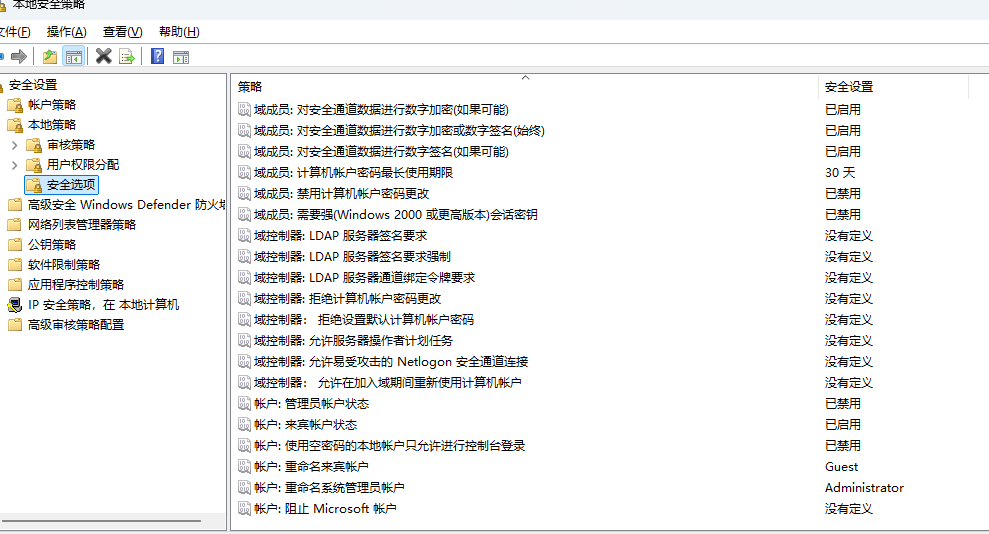
Task: Click the Administrator setting value
Action: [864, 488]
